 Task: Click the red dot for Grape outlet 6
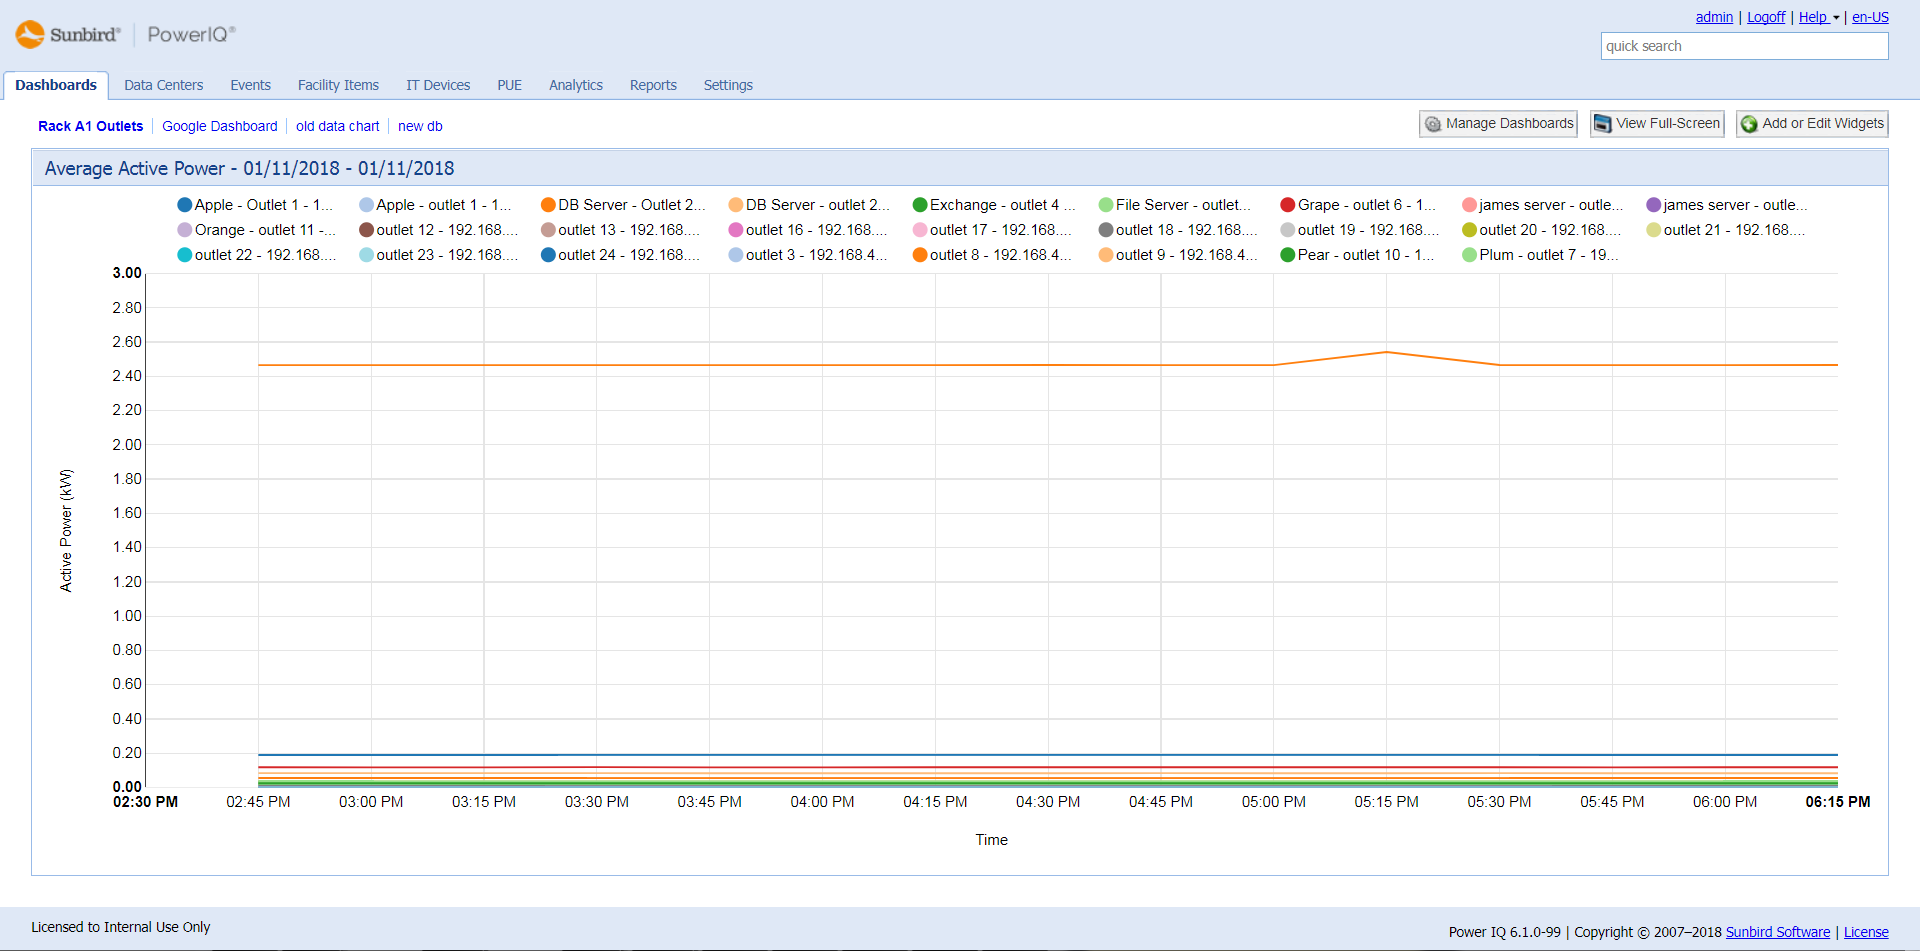[1286, 204]
